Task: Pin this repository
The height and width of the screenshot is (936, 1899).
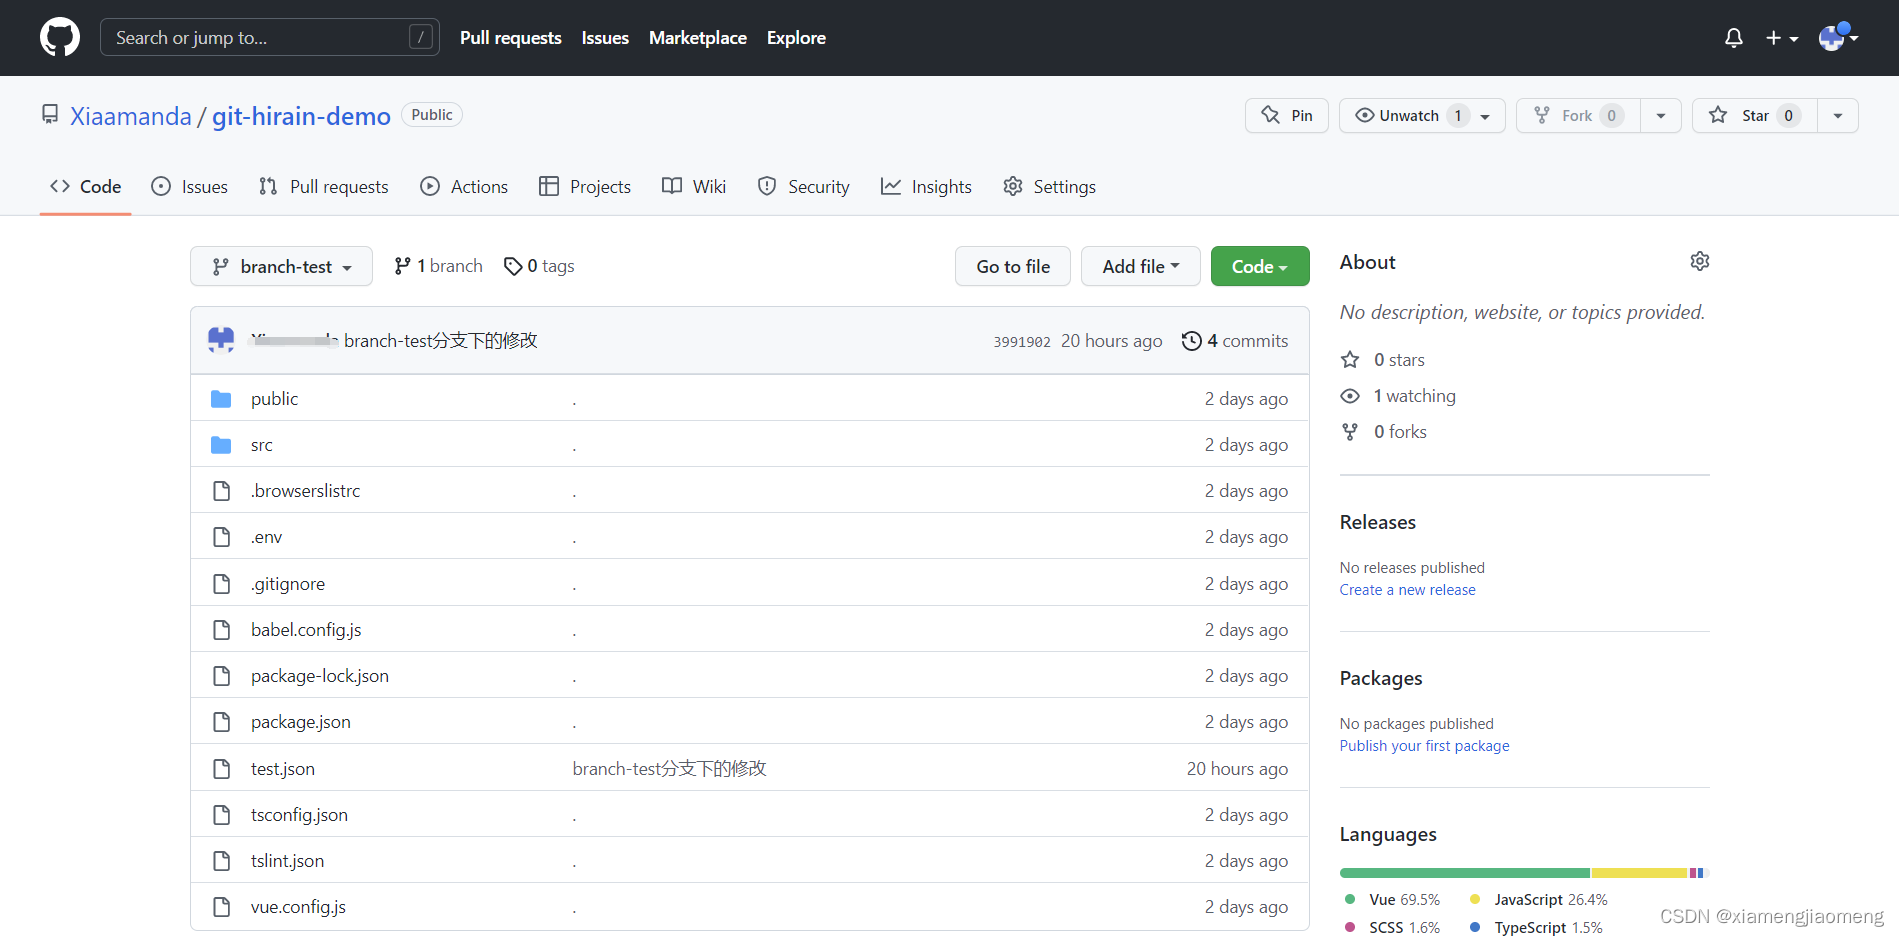Action: tap(1287, 116)
